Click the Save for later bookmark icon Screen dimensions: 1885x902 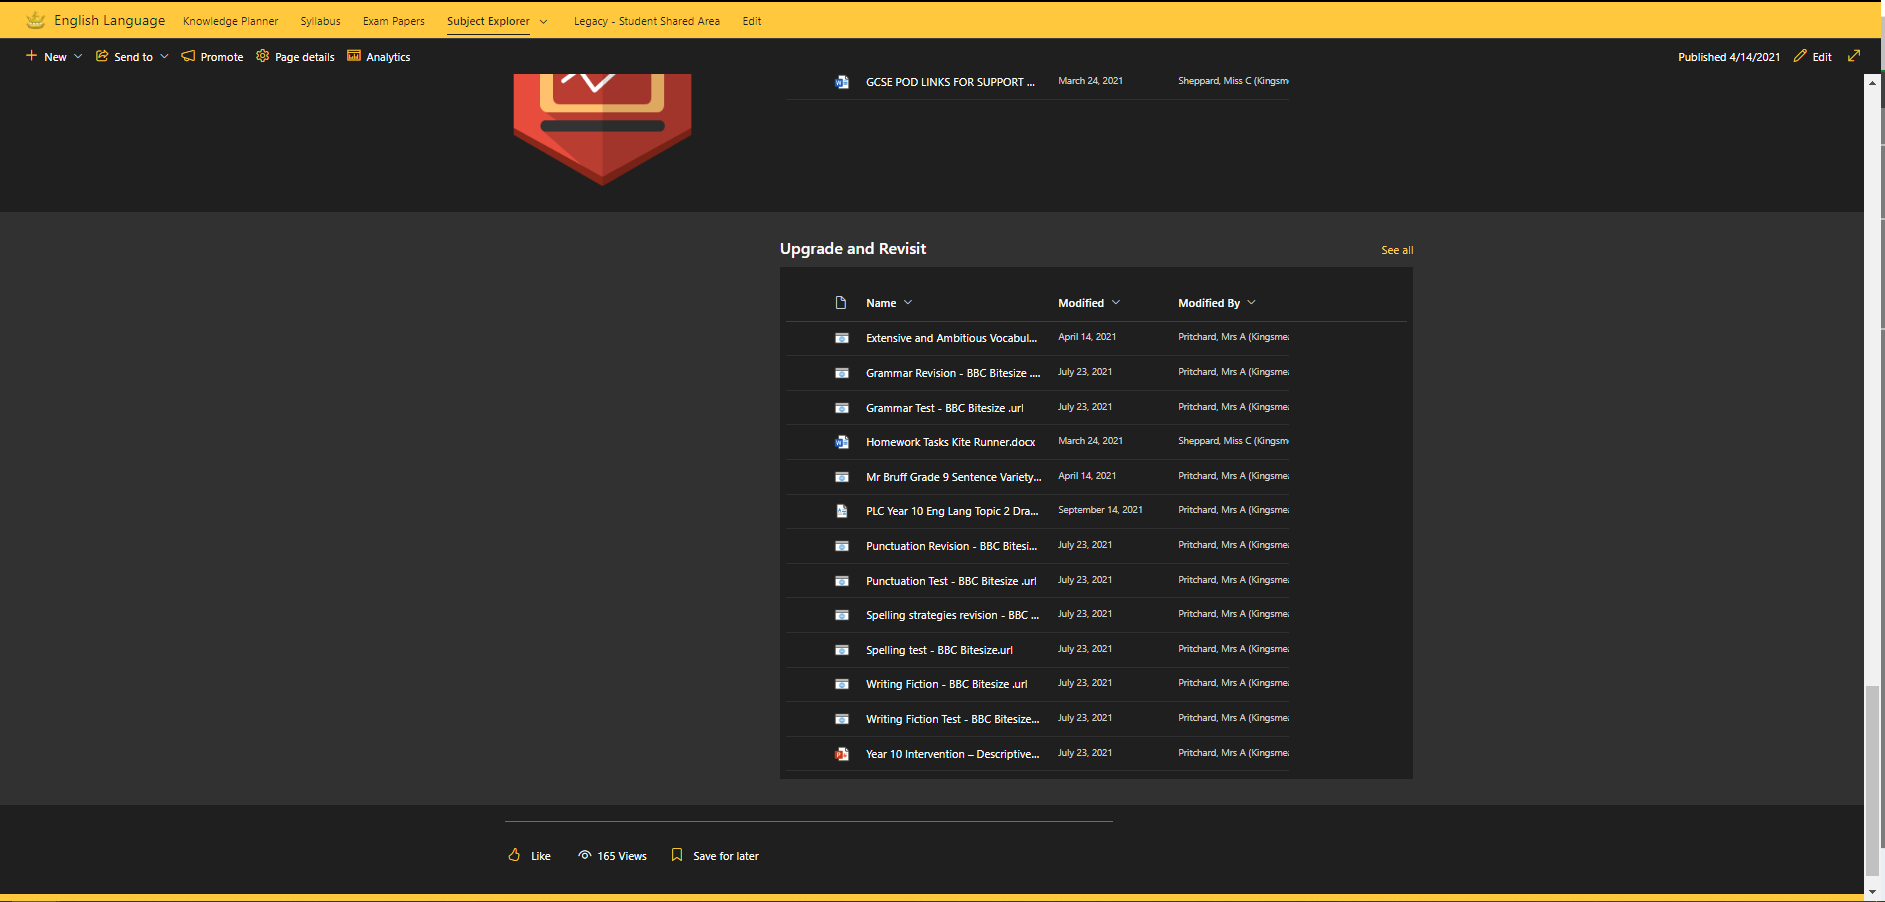tap(677, 855)
